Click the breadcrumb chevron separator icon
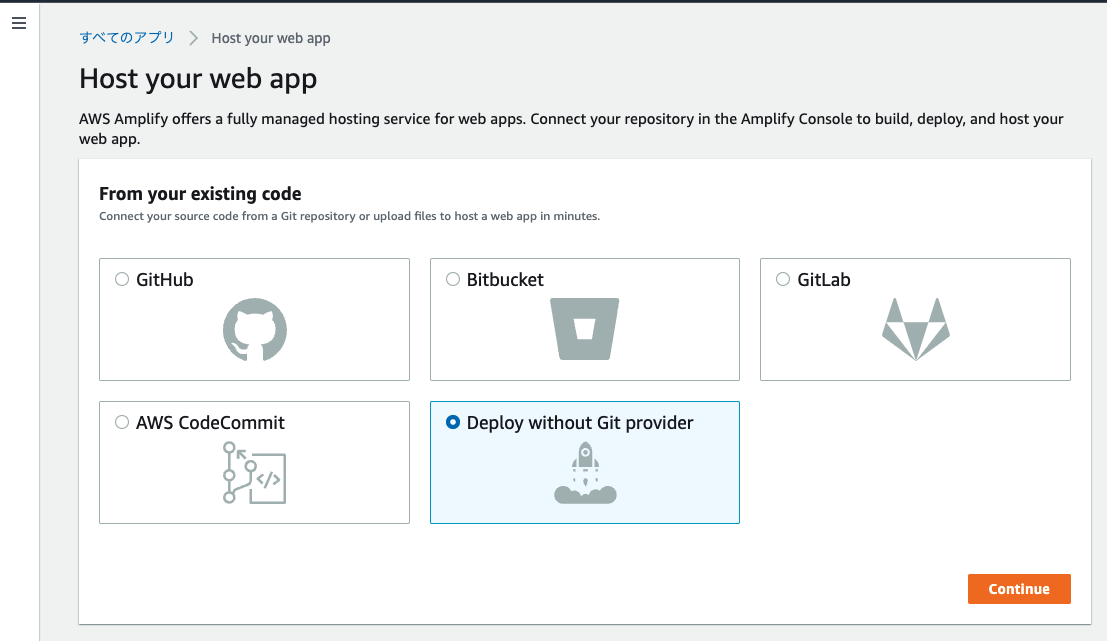The width and height of the screenshot is (1107, 641). coord(194,38)
